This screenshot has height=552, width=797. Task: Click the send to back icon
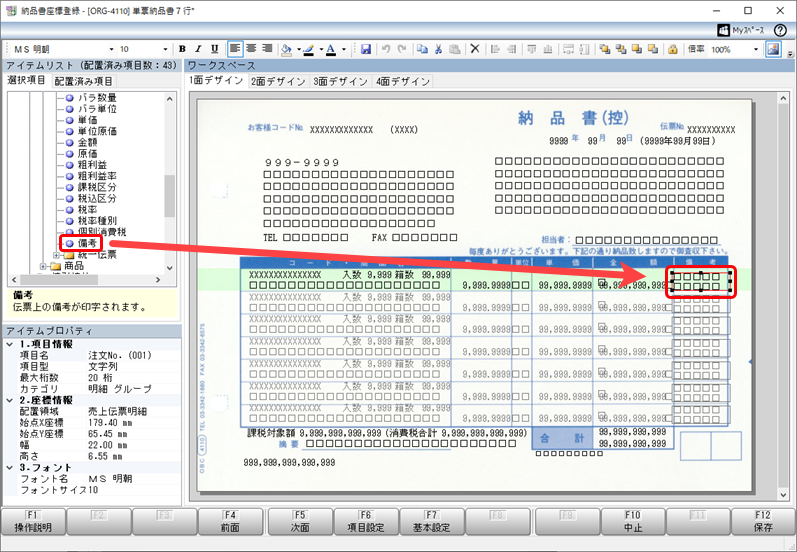621,49
